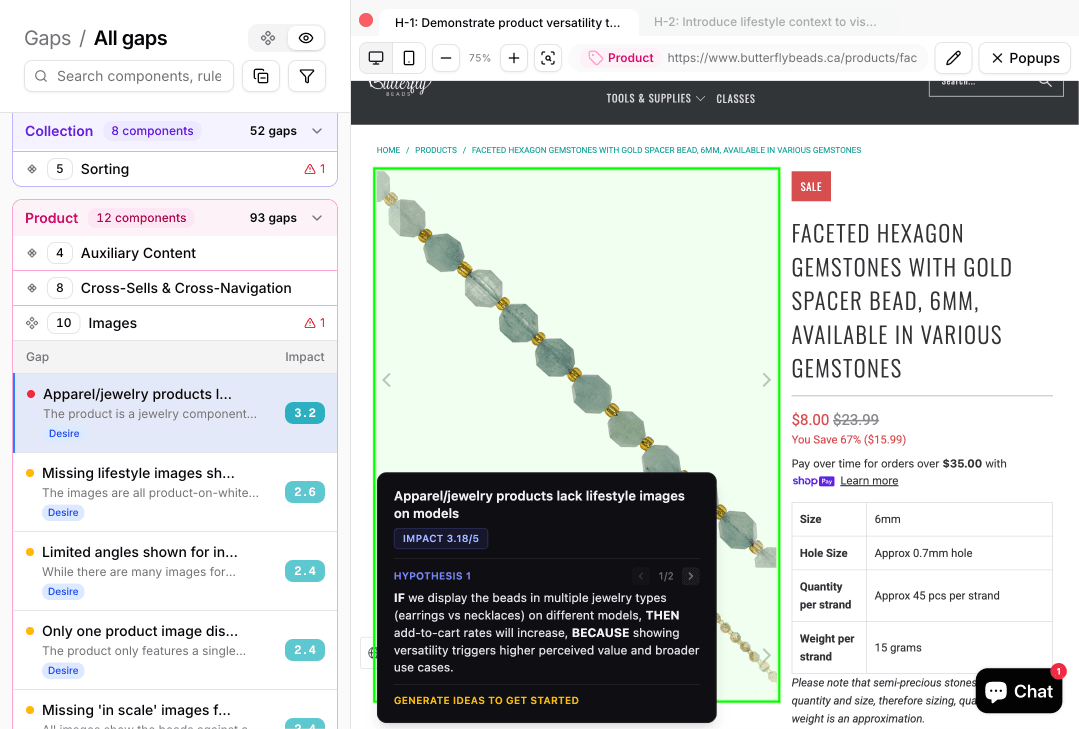1079x729 pixels.
Task: Select the Missing lifestyle images gap
Action: tap(175, 492)
